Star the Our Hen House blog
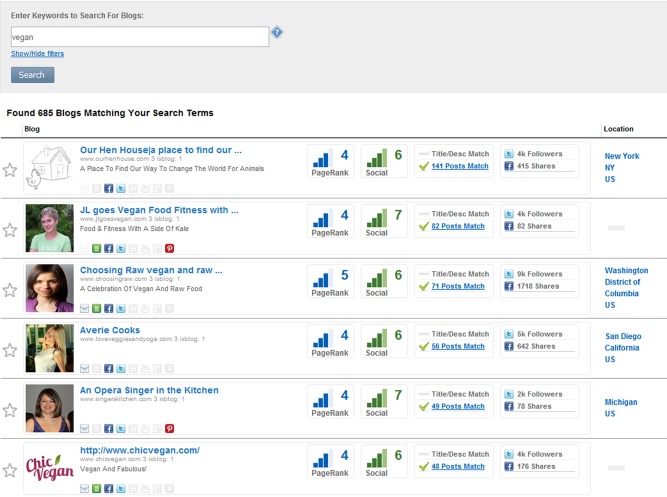The width and height of the screenshot is (667, 497). click(10, 170)
